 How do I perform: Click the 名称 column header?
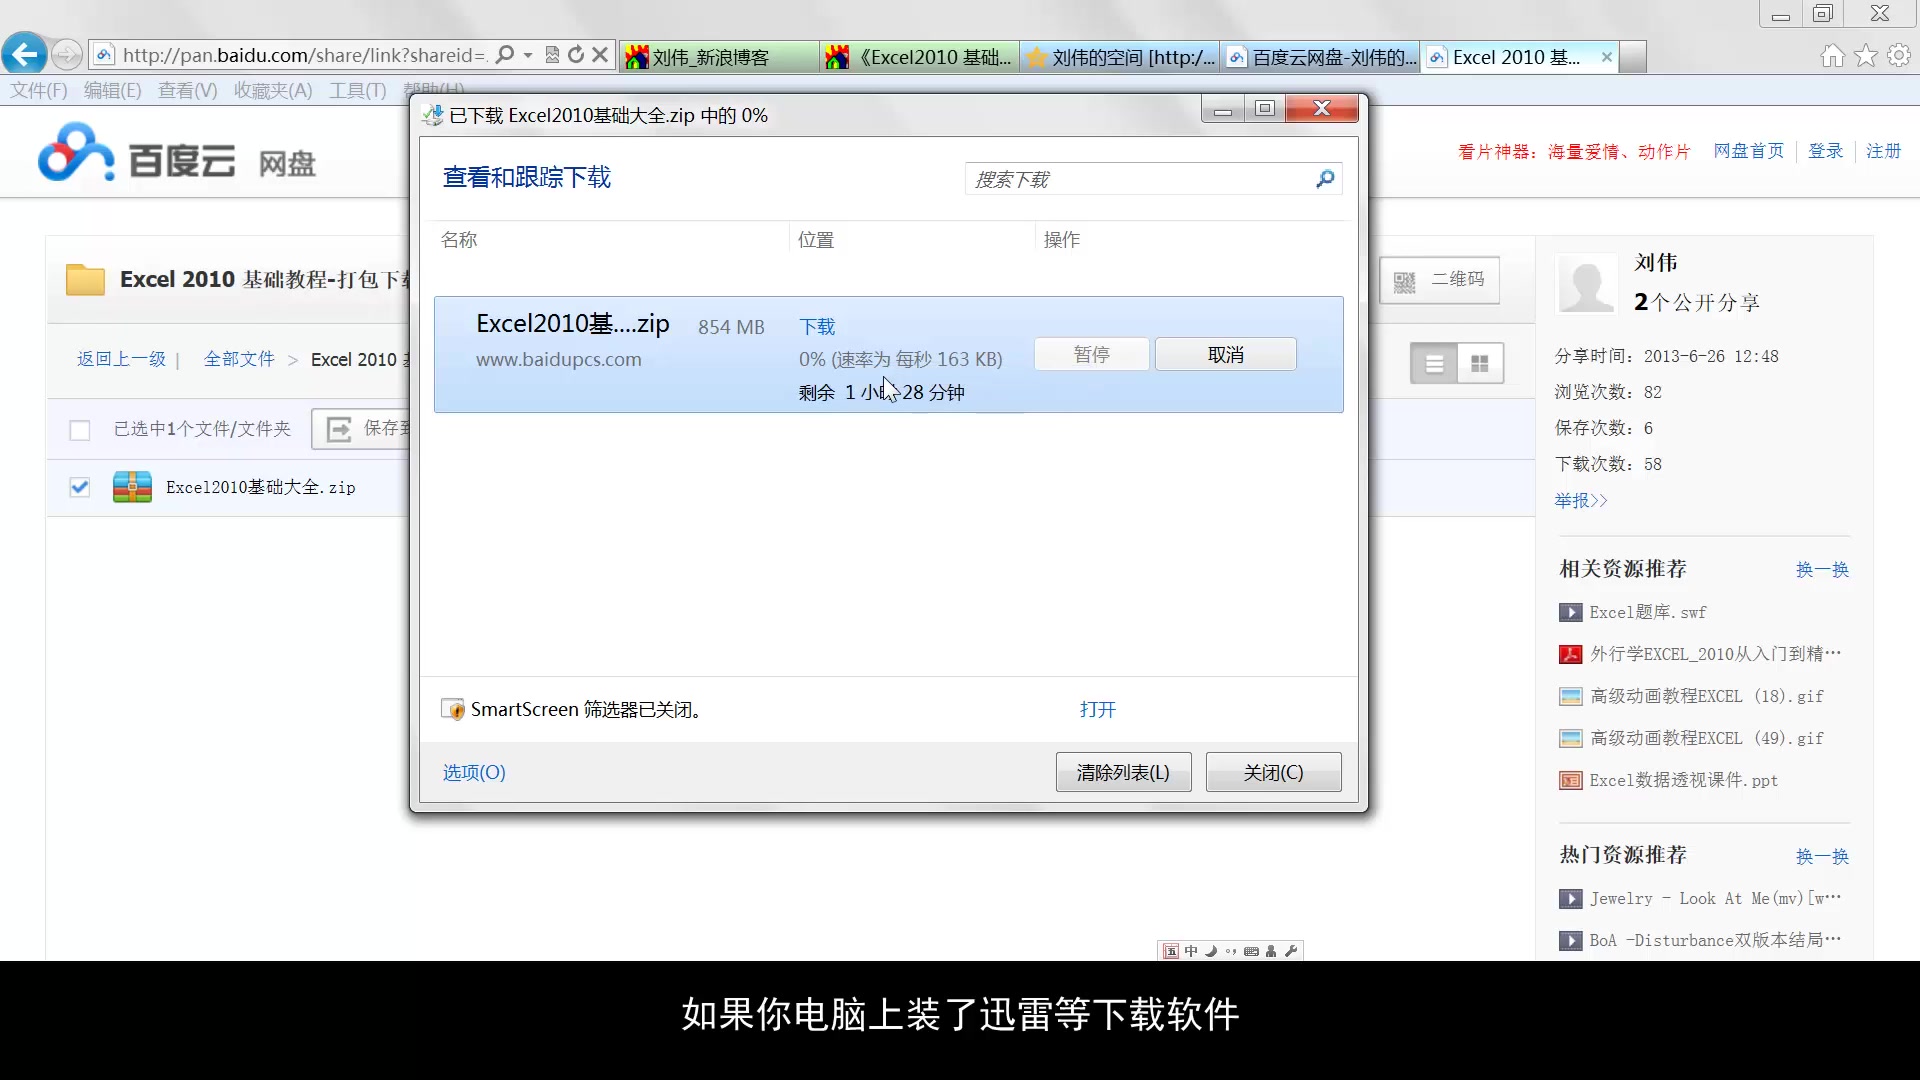[x=459, y=239]
